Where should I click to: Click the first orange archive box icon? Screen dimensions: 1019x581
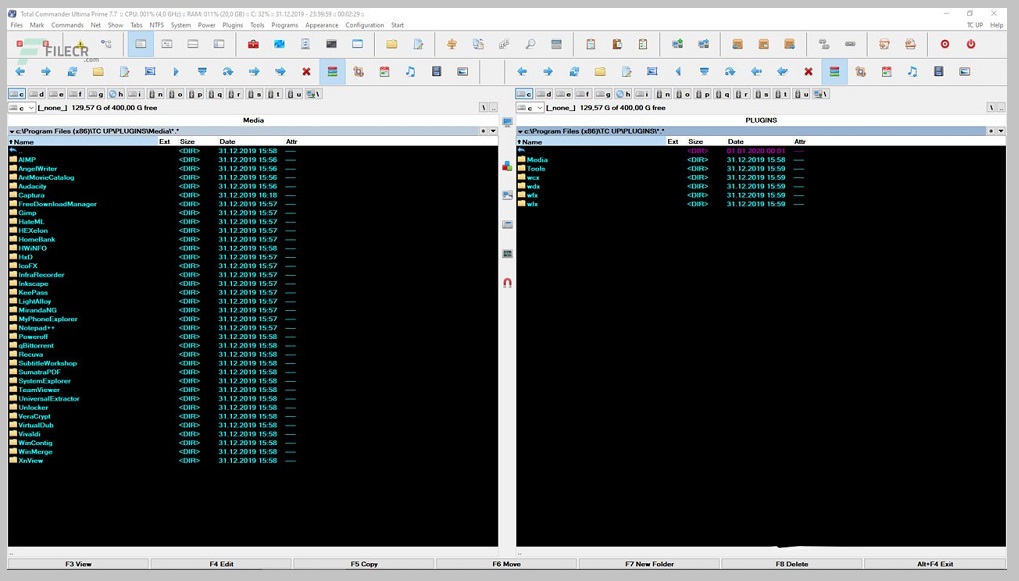point(737,44)
